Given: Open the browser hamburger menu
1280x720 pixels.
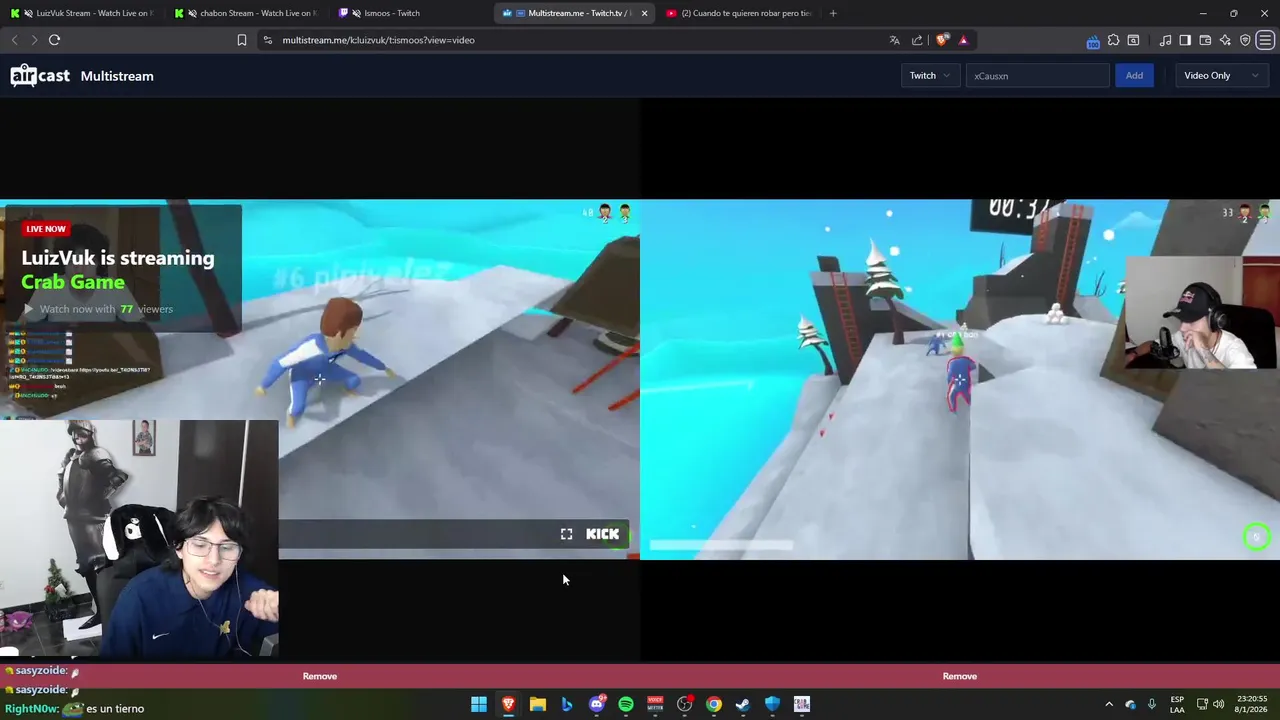Looking at the screenshot, I should click(x=1266, y=40).
